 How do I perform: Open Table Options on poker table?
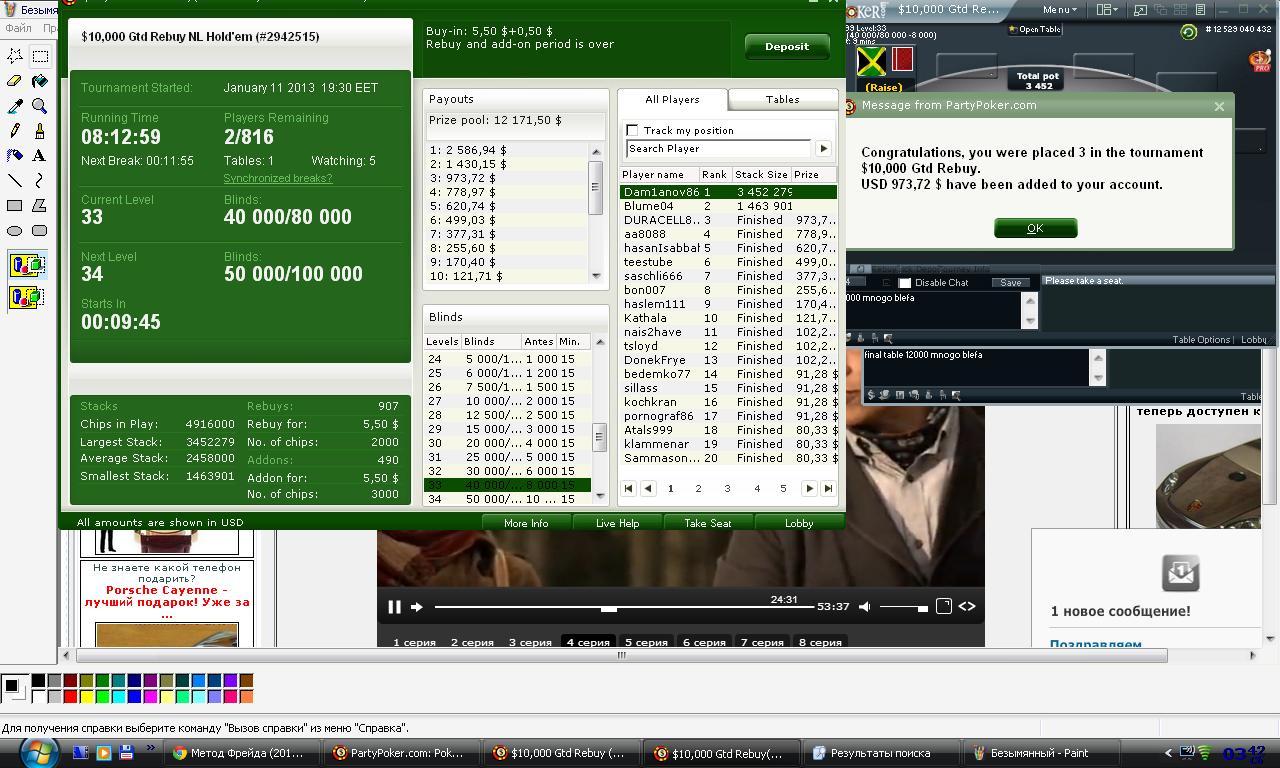(1201, 340)
